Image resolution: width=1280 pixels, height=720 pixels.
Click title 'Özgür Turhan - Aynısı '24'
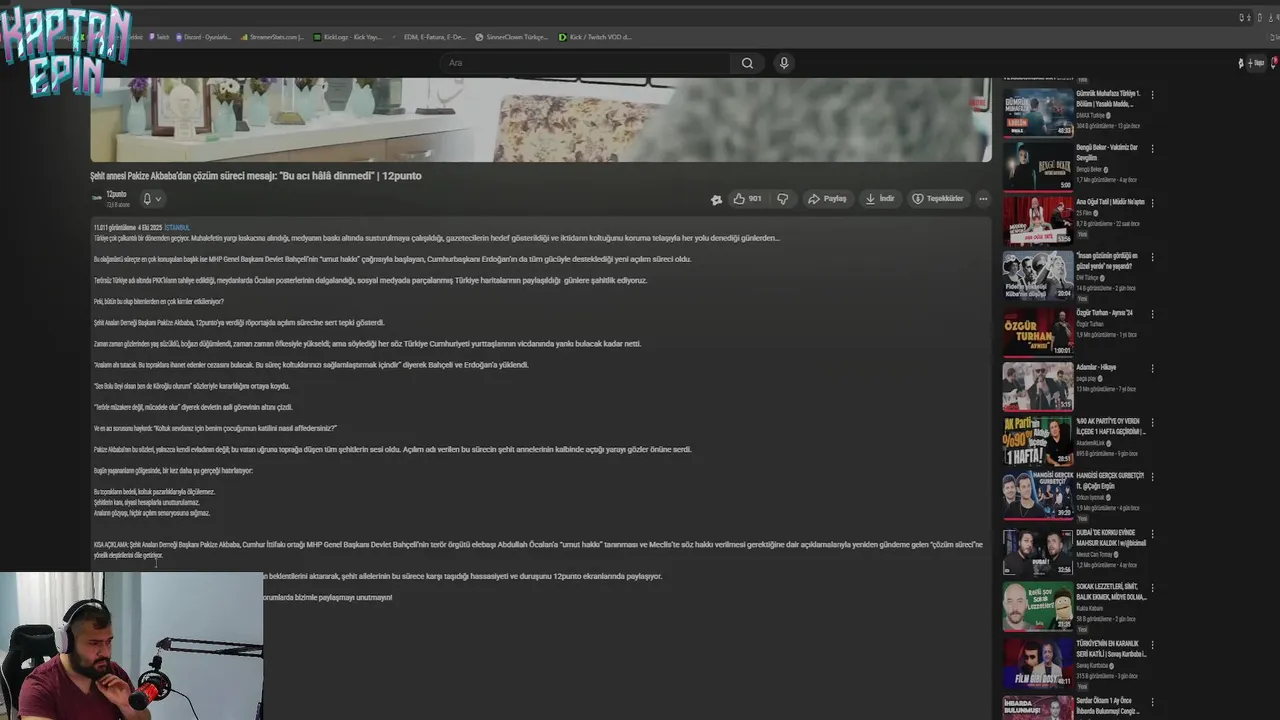click(1105, 313)
